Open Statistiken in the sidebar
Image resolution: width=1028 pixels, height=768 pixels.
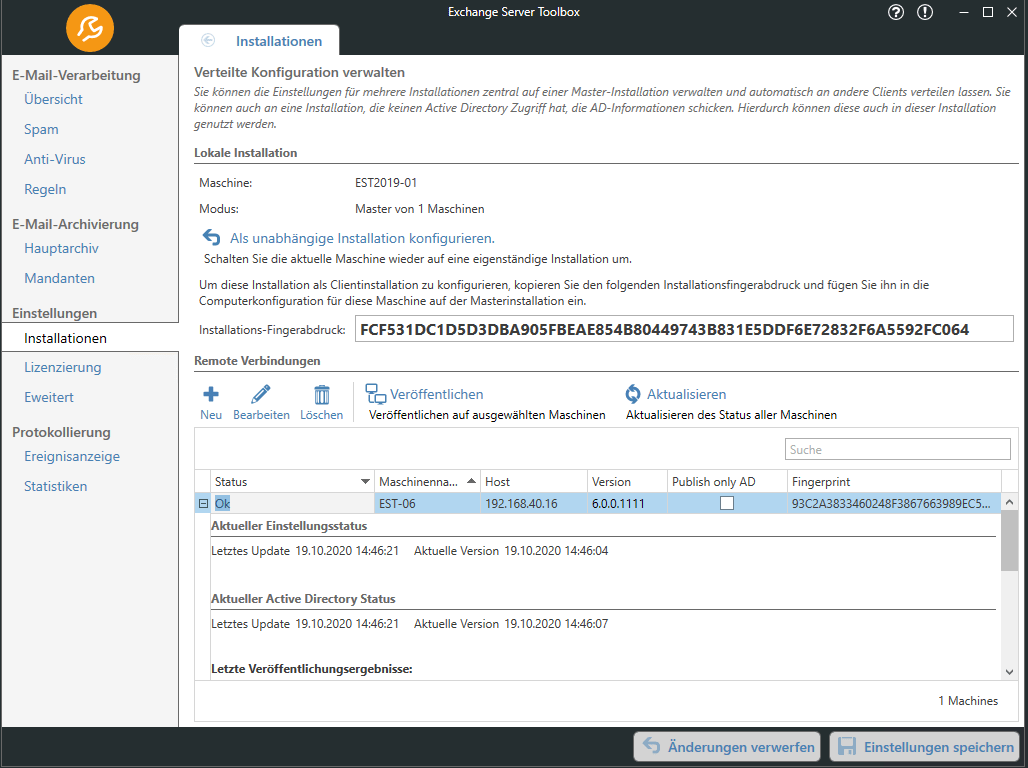56,487
